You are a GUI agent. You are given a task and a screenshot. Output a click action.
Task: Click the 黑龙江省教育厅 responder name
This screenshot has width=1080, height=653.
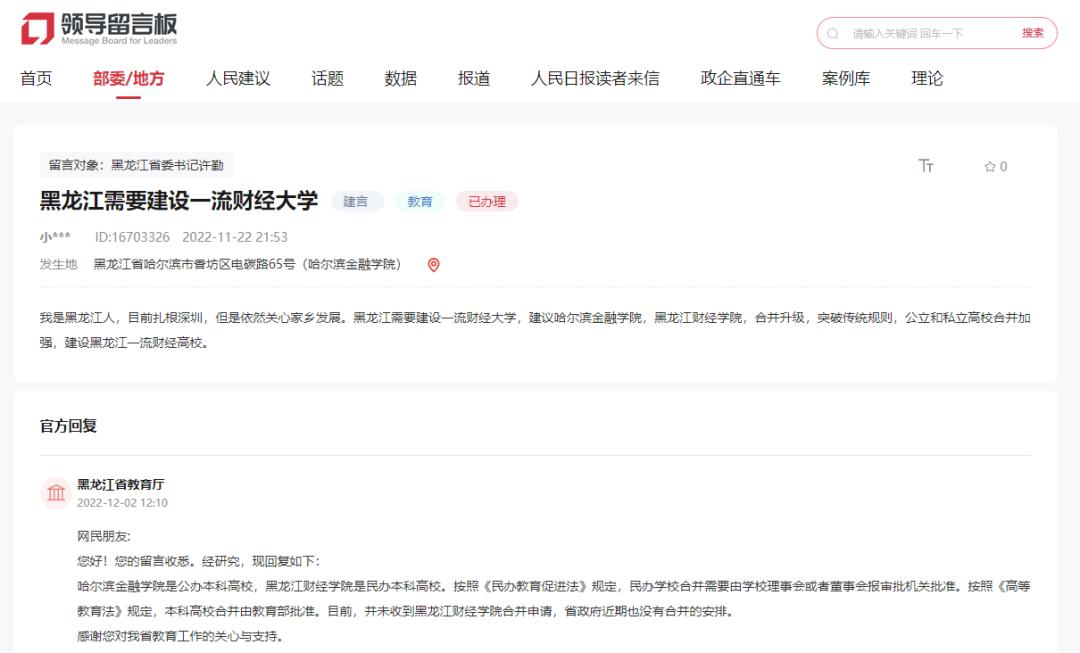tap(121, 484)
